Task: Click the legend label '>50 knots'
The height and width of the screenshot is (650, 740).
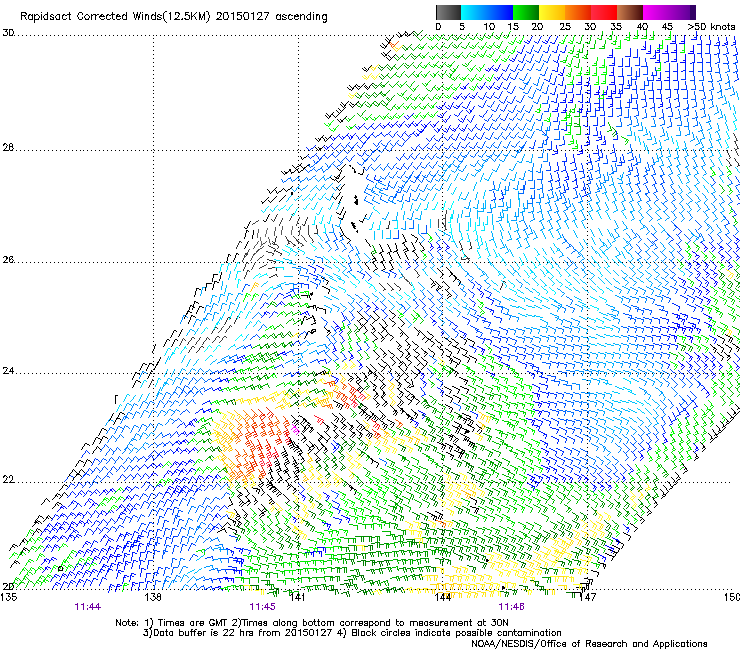Action: (x=711, y=27)
